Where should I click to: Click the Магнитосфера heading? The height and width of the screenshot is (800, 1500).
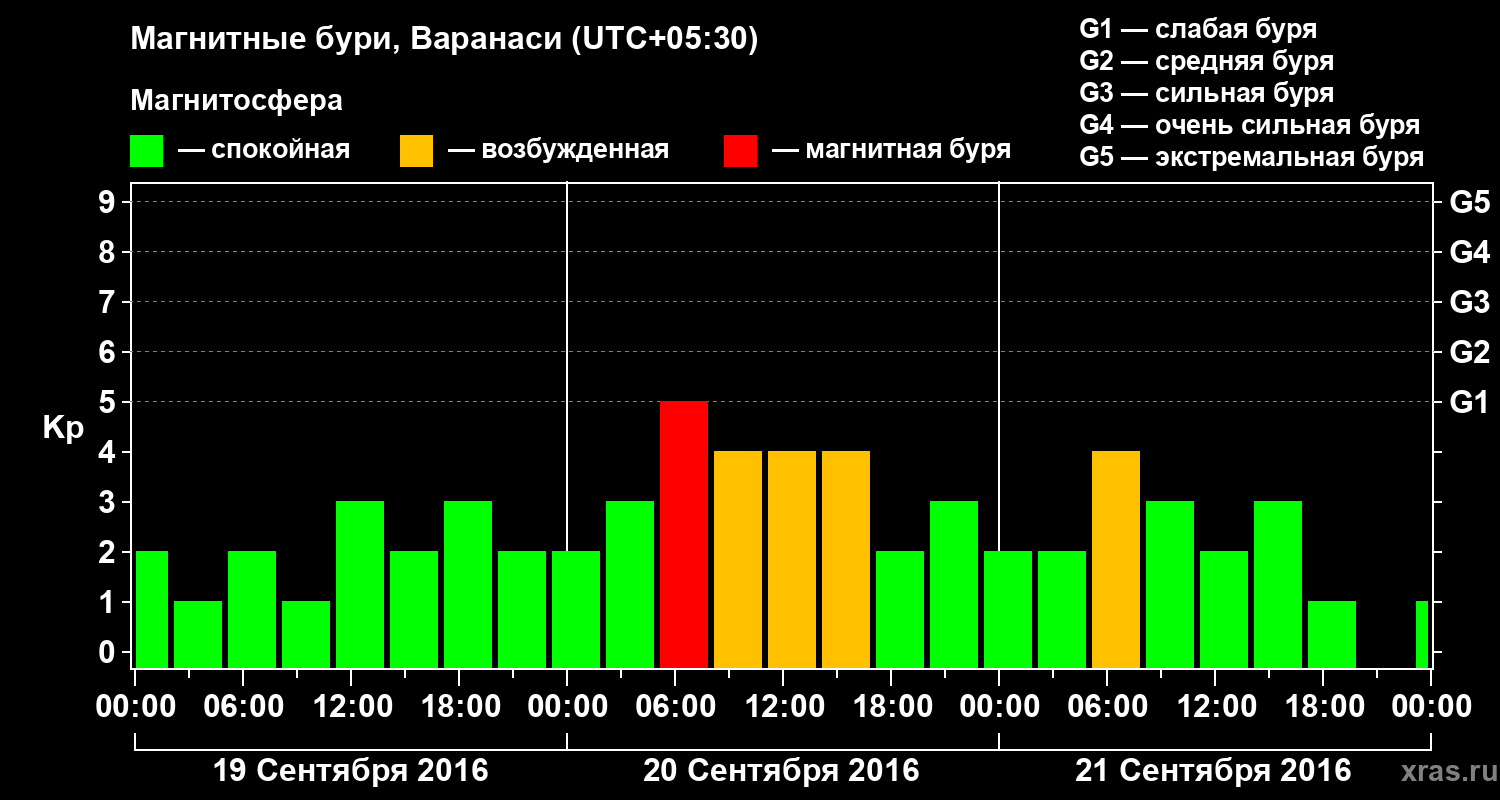pos(236,101)
